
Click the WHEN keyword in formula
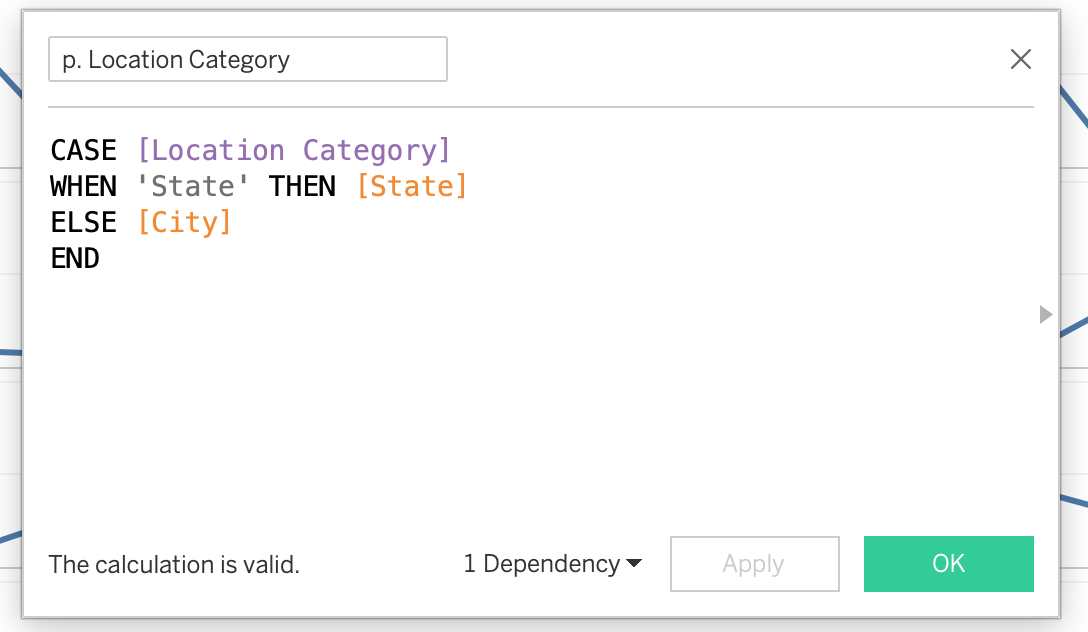coord(84,187)
